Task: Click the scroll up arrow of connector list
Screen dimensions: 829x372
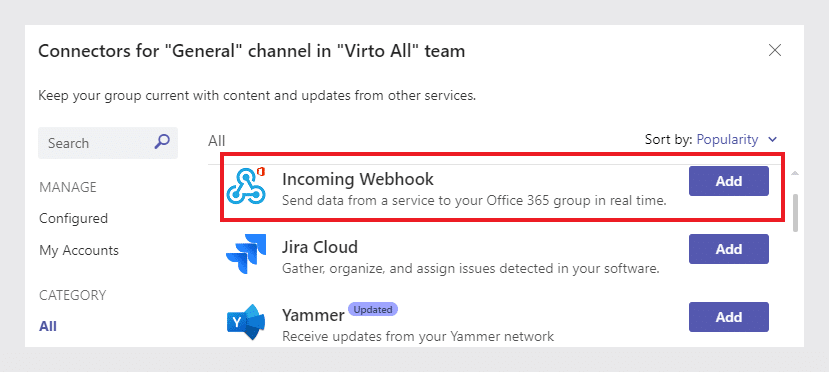Action: tap(795, 173)
